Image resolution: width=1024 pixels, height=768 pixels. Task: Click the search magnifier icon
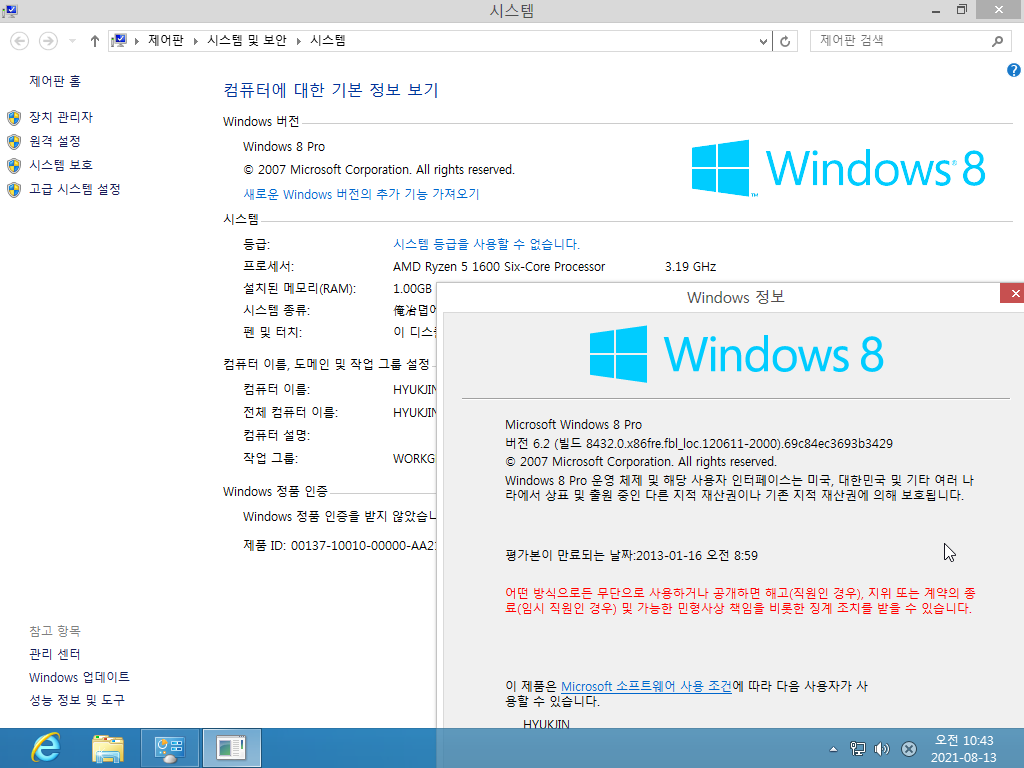tap(997, 41)
